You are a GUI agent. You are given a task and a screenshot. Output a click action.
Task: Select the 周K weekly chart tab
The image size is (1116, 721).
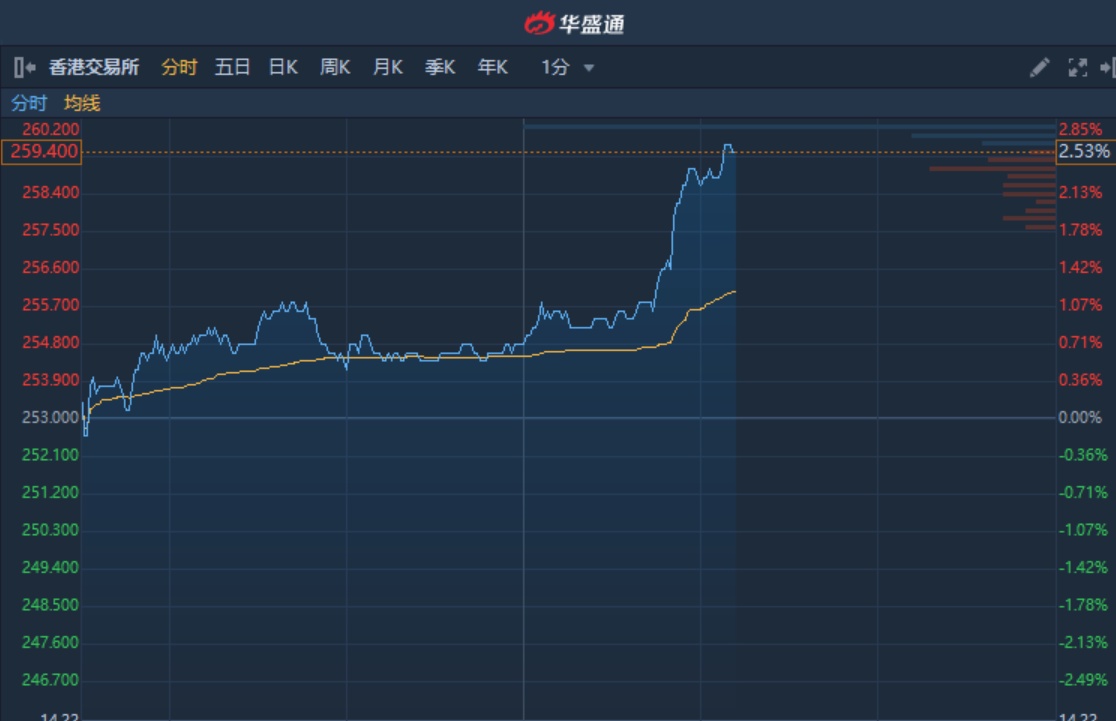(x=335, y=67)
